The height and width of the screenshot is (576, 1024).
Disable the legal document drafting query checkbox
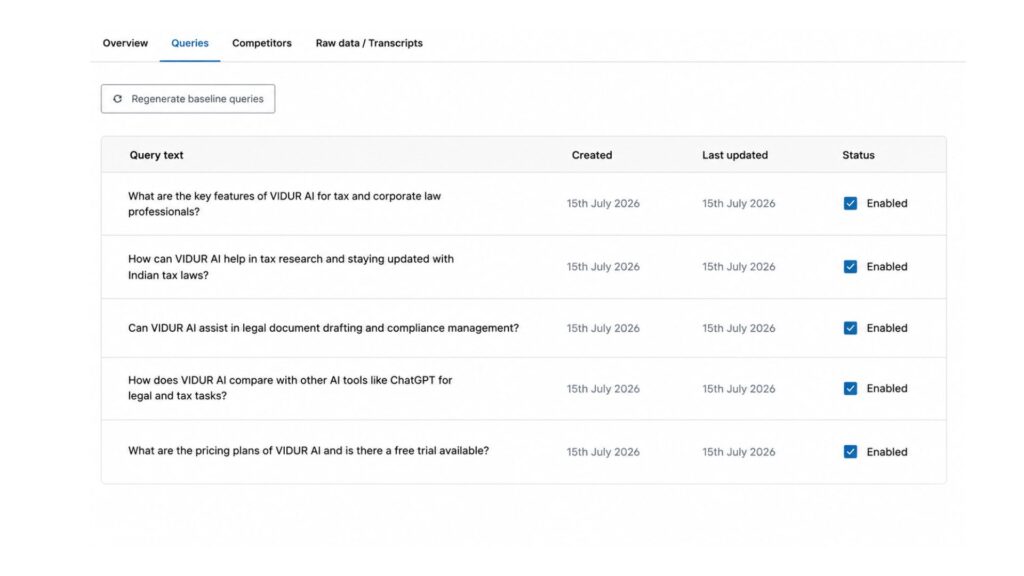coord(850,328)
